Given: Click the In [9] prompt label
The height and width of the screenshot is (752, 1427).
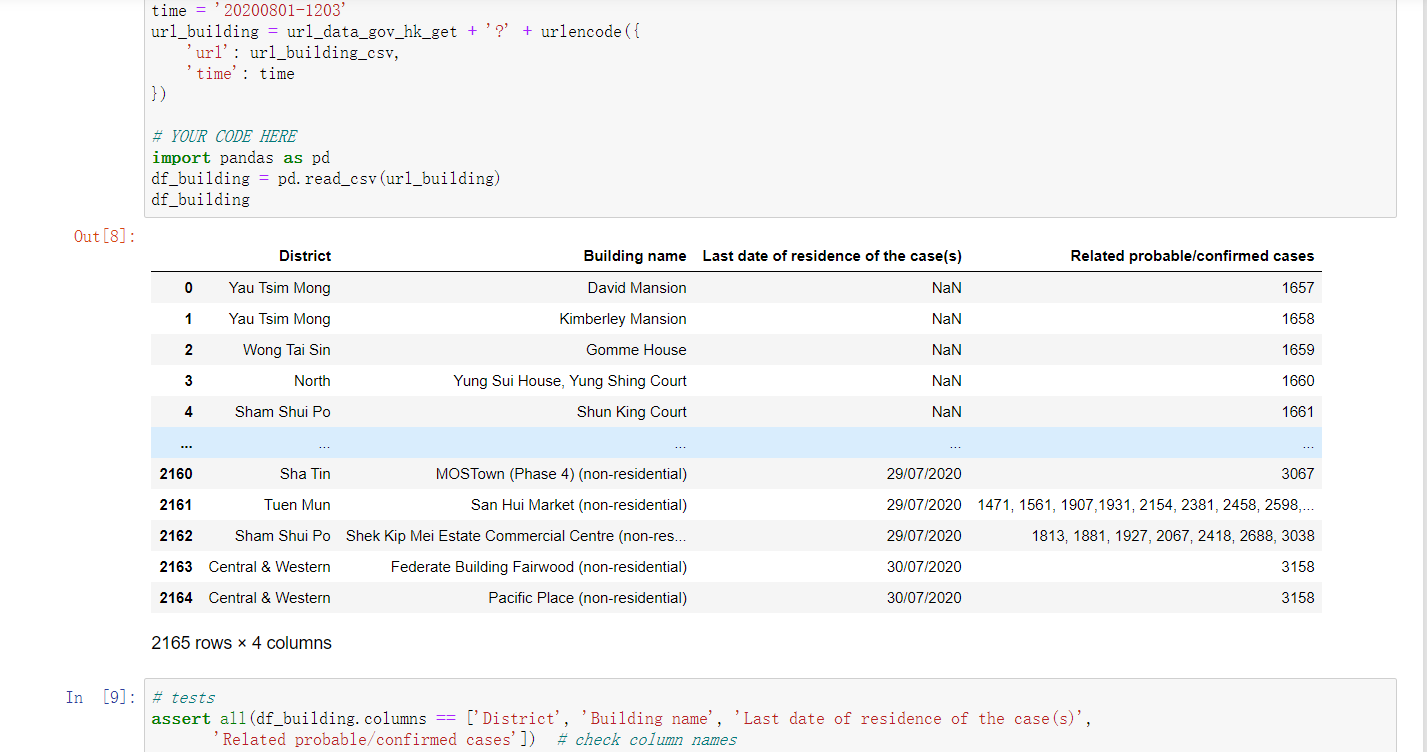Looking at the screenshot, I should pos(98,698).
